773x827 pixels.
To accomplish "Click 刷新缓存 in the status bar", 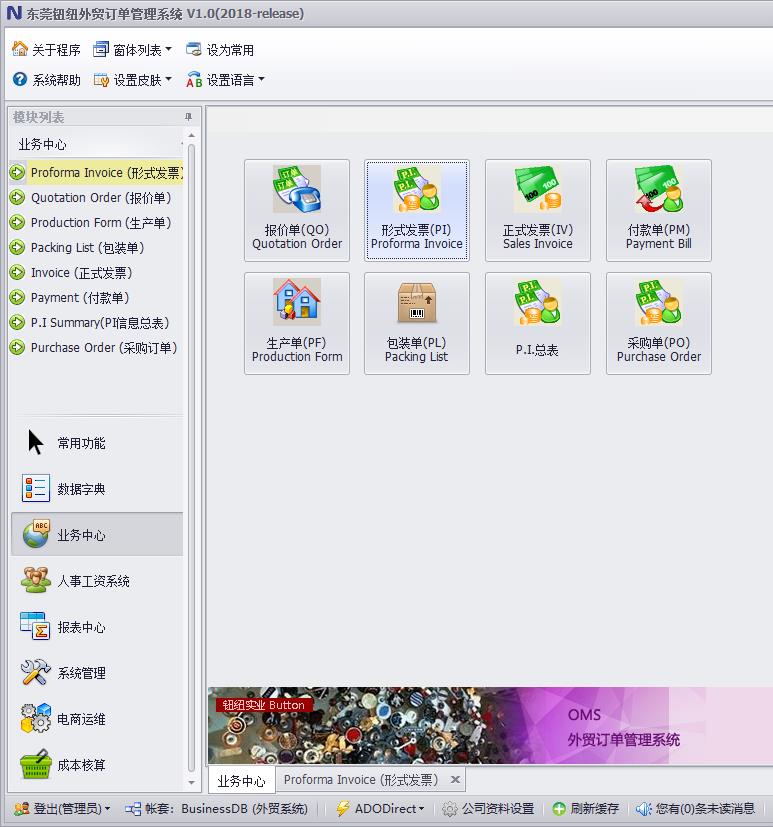I will [x=586, y=808].
